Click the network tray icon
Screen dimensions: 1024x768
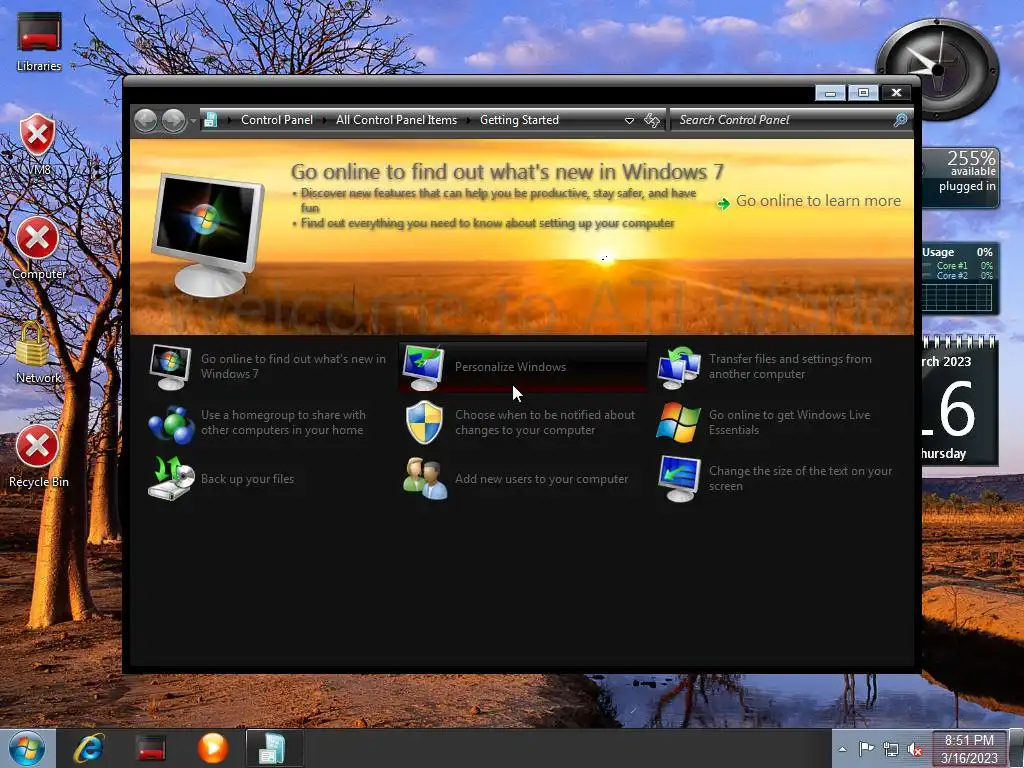click(891, 749)
